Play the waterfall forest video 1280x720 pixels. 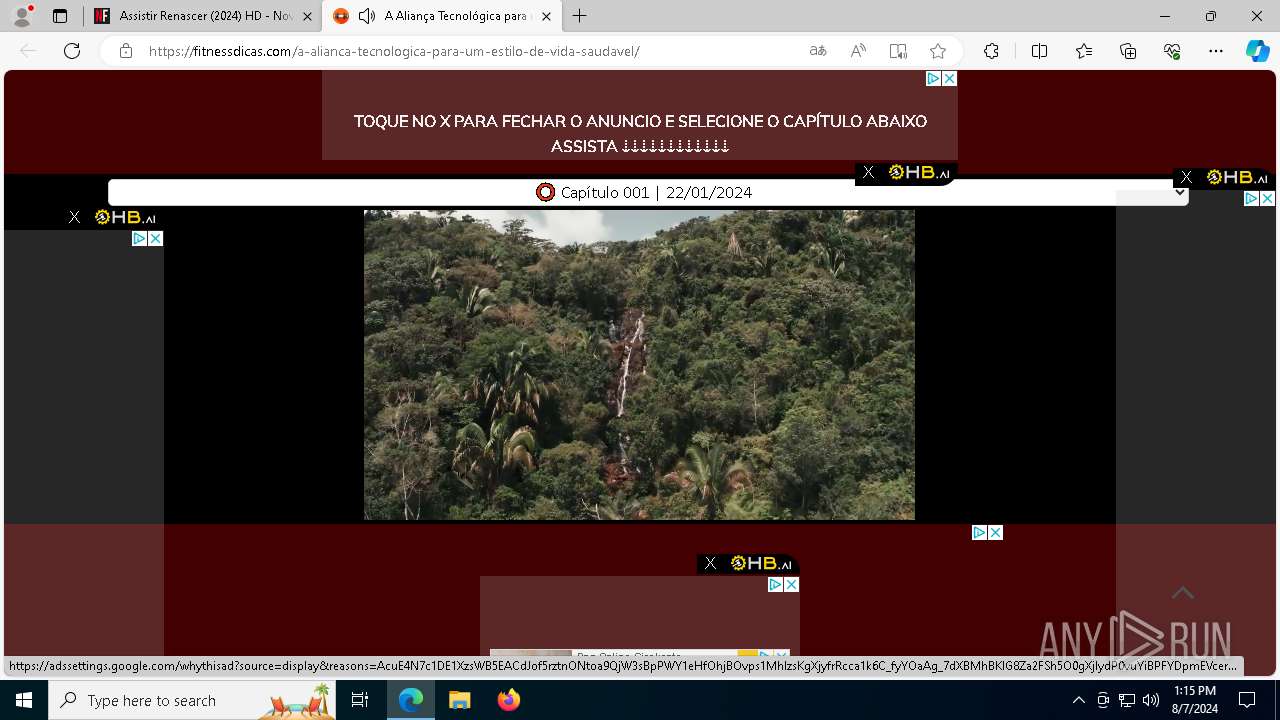(x=639, y=365)
